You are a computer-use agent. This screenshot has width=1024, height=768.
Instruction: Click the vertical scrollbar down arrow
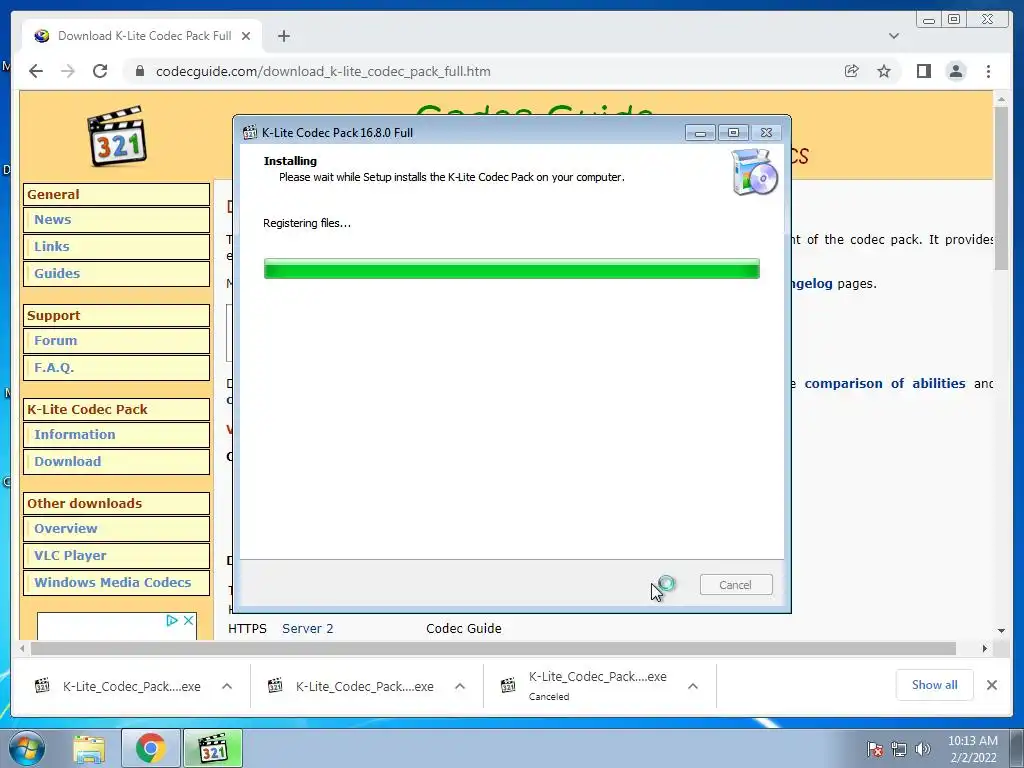[1001, 631]
